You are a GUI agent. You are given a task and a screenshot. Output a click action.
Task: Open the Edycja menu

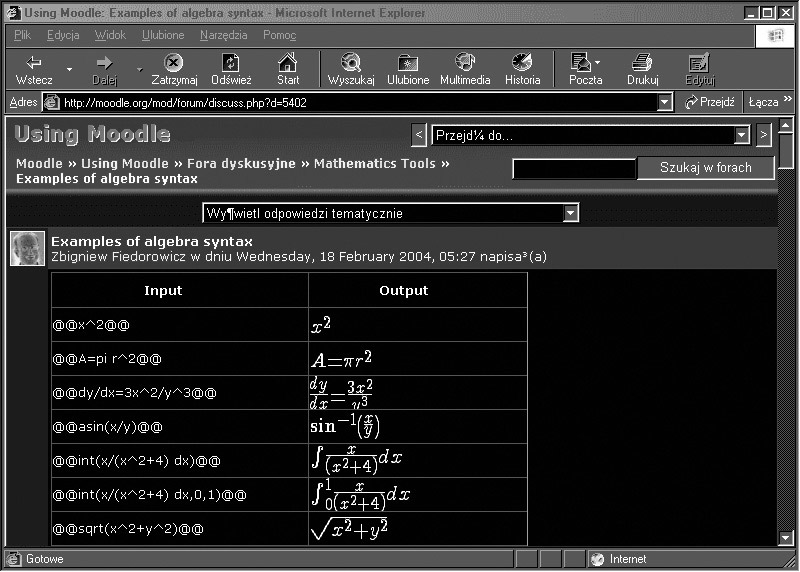[63, 35]
